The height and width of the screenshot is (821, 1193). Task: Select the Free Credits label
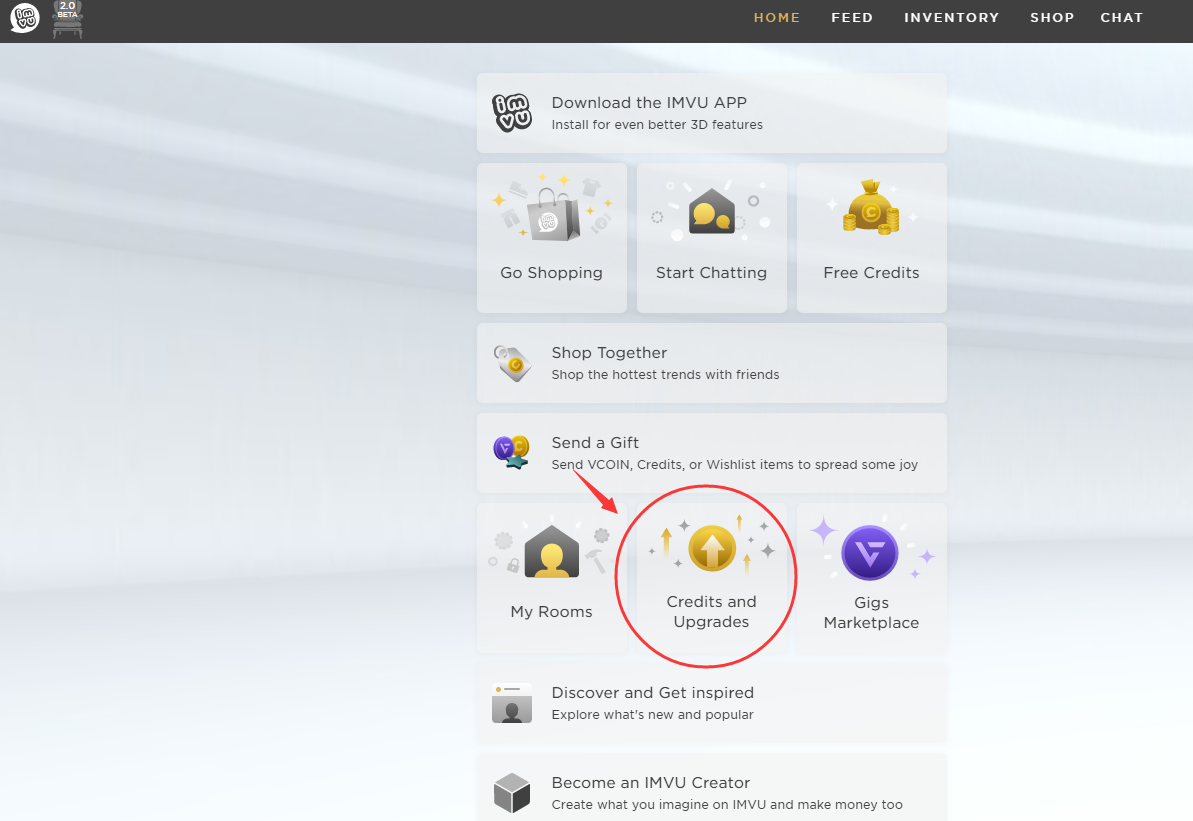tap(871, 272)
